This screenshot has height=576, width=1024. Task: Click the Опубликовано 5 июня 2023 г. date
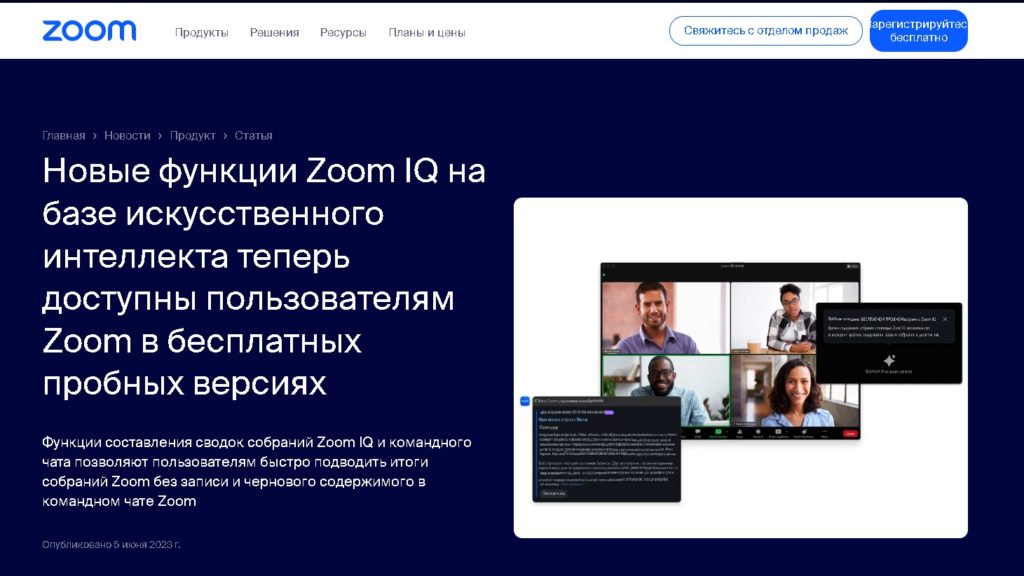click(x=111, y=544)
